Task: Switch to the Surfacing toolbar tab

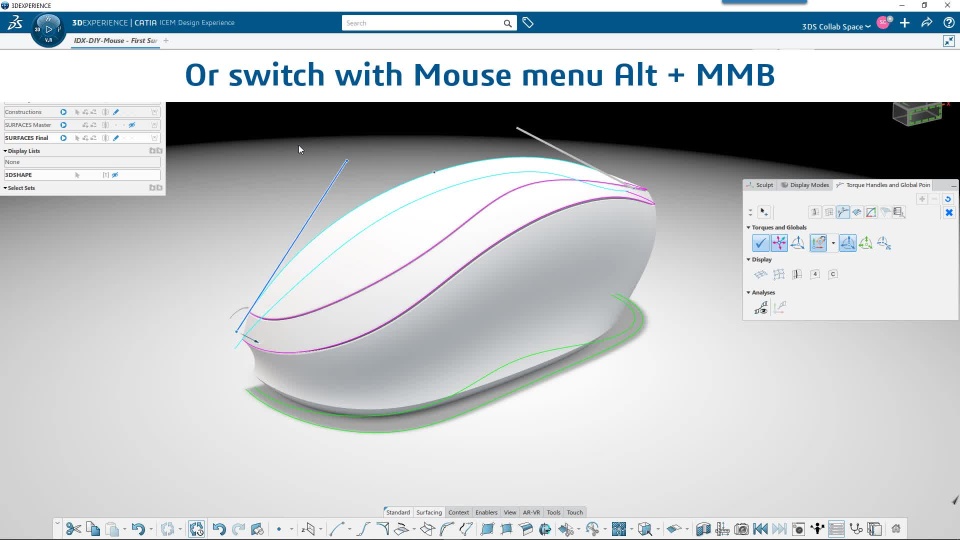Action: point(429,512)
